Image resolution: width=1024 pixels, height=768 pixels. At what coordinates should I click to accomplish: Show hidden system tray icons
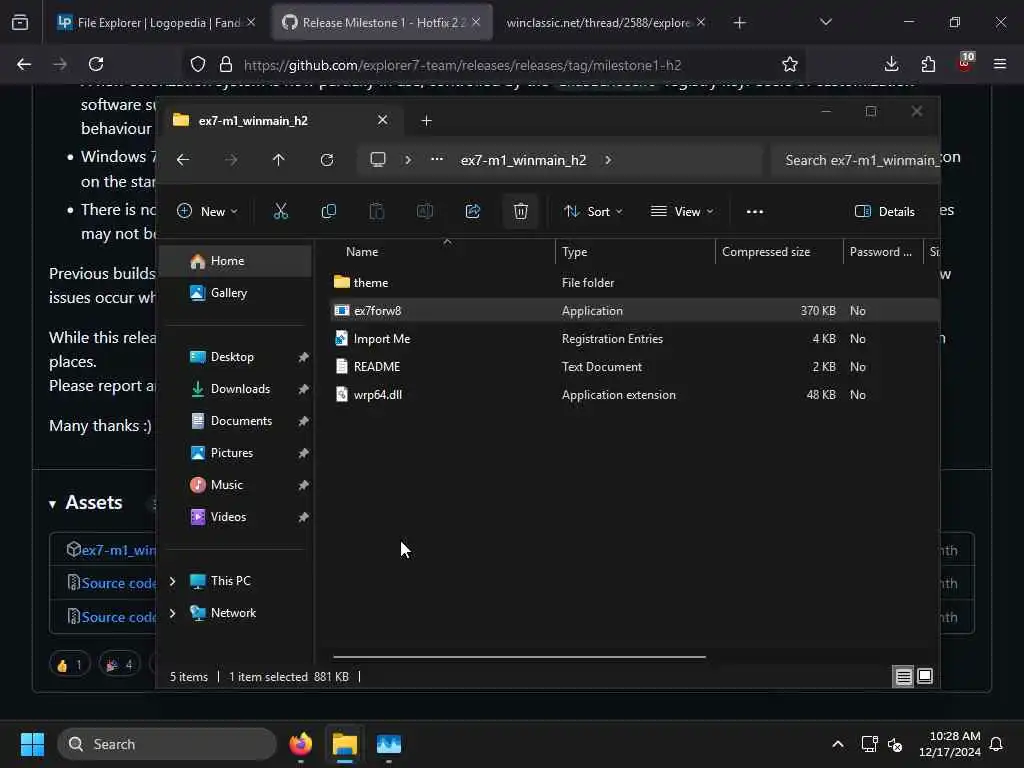tap(837, 744)
